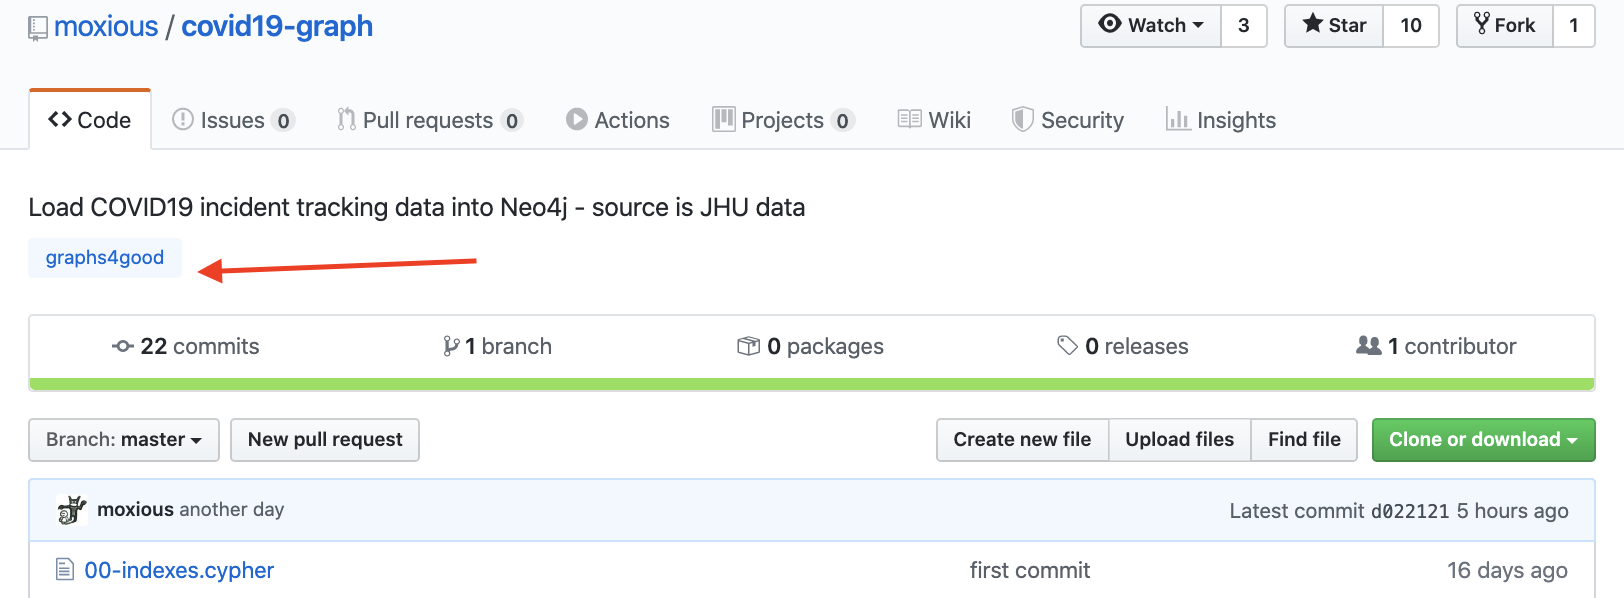Viewport: 1624px width, 598px height.
Task: View the 3 watchers count
Action: coord(1244,26)
